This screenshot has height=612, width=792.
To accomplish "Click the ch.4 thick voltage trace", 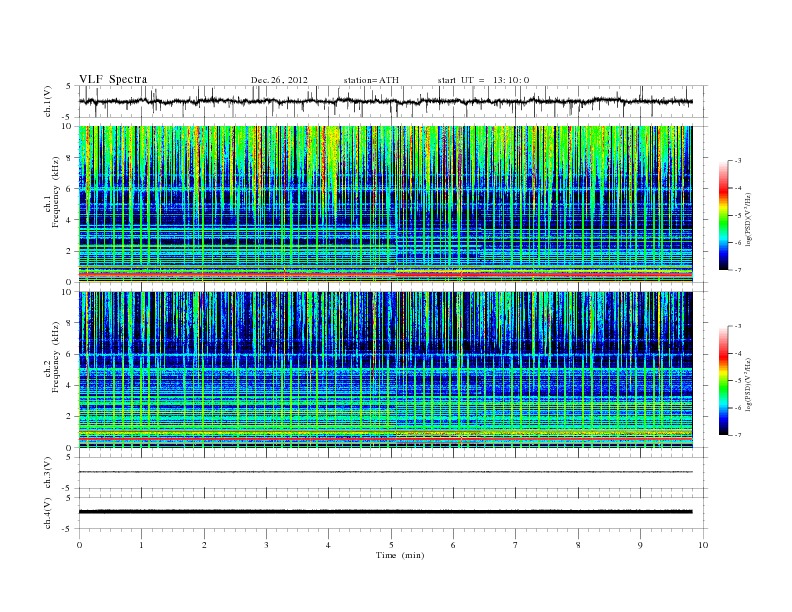I will tap(385, 512).
